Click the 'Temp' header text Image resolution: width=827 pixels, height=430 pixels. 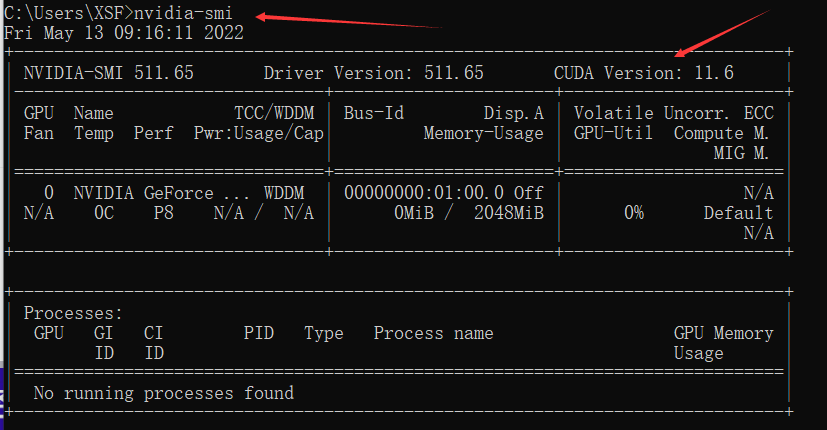[94, 133]
